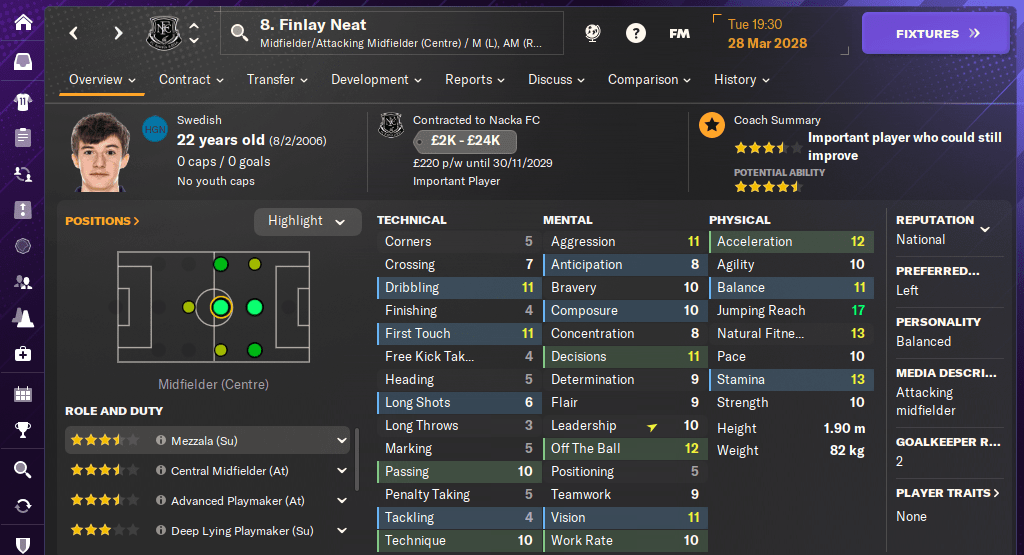
Task: Click the Fixtures button
Action: 936,33
